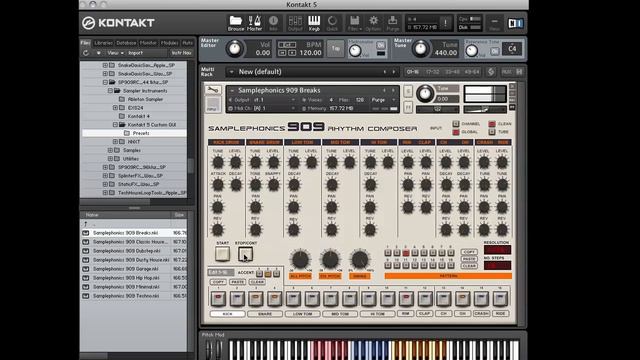This screenshot has height=360, width=640.
Task: Click the browser refresh icon
Action: click(x=86, y=53)
